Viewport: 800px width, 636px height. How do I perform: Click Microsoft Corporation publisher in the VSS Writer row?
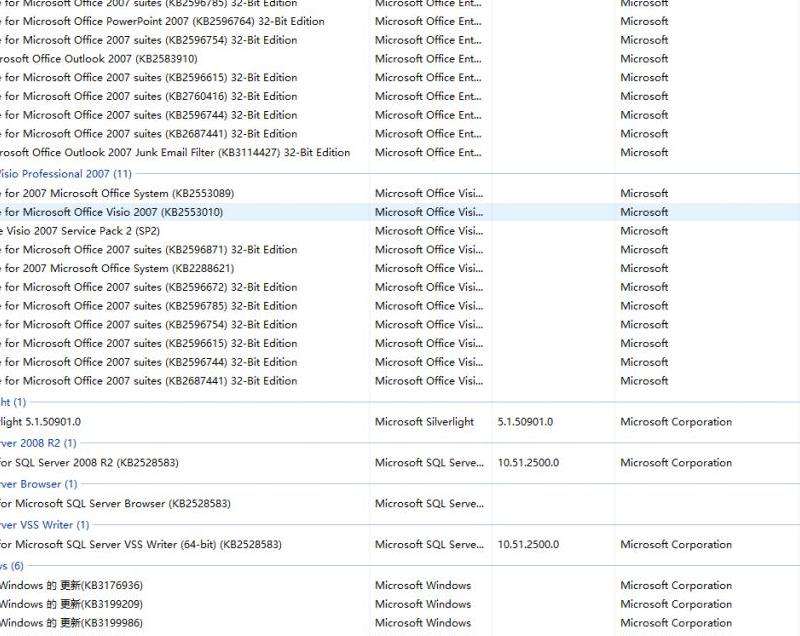tap(676, 544)
